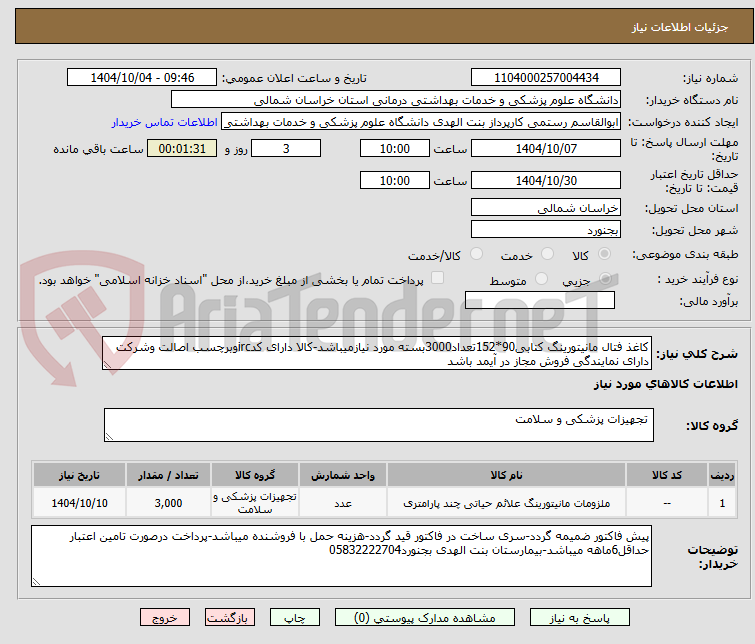This screenshot has height=644, width=755.
Task: Click the شماره نیاز field 1104000257004434
Action: [x=546, y=77]
